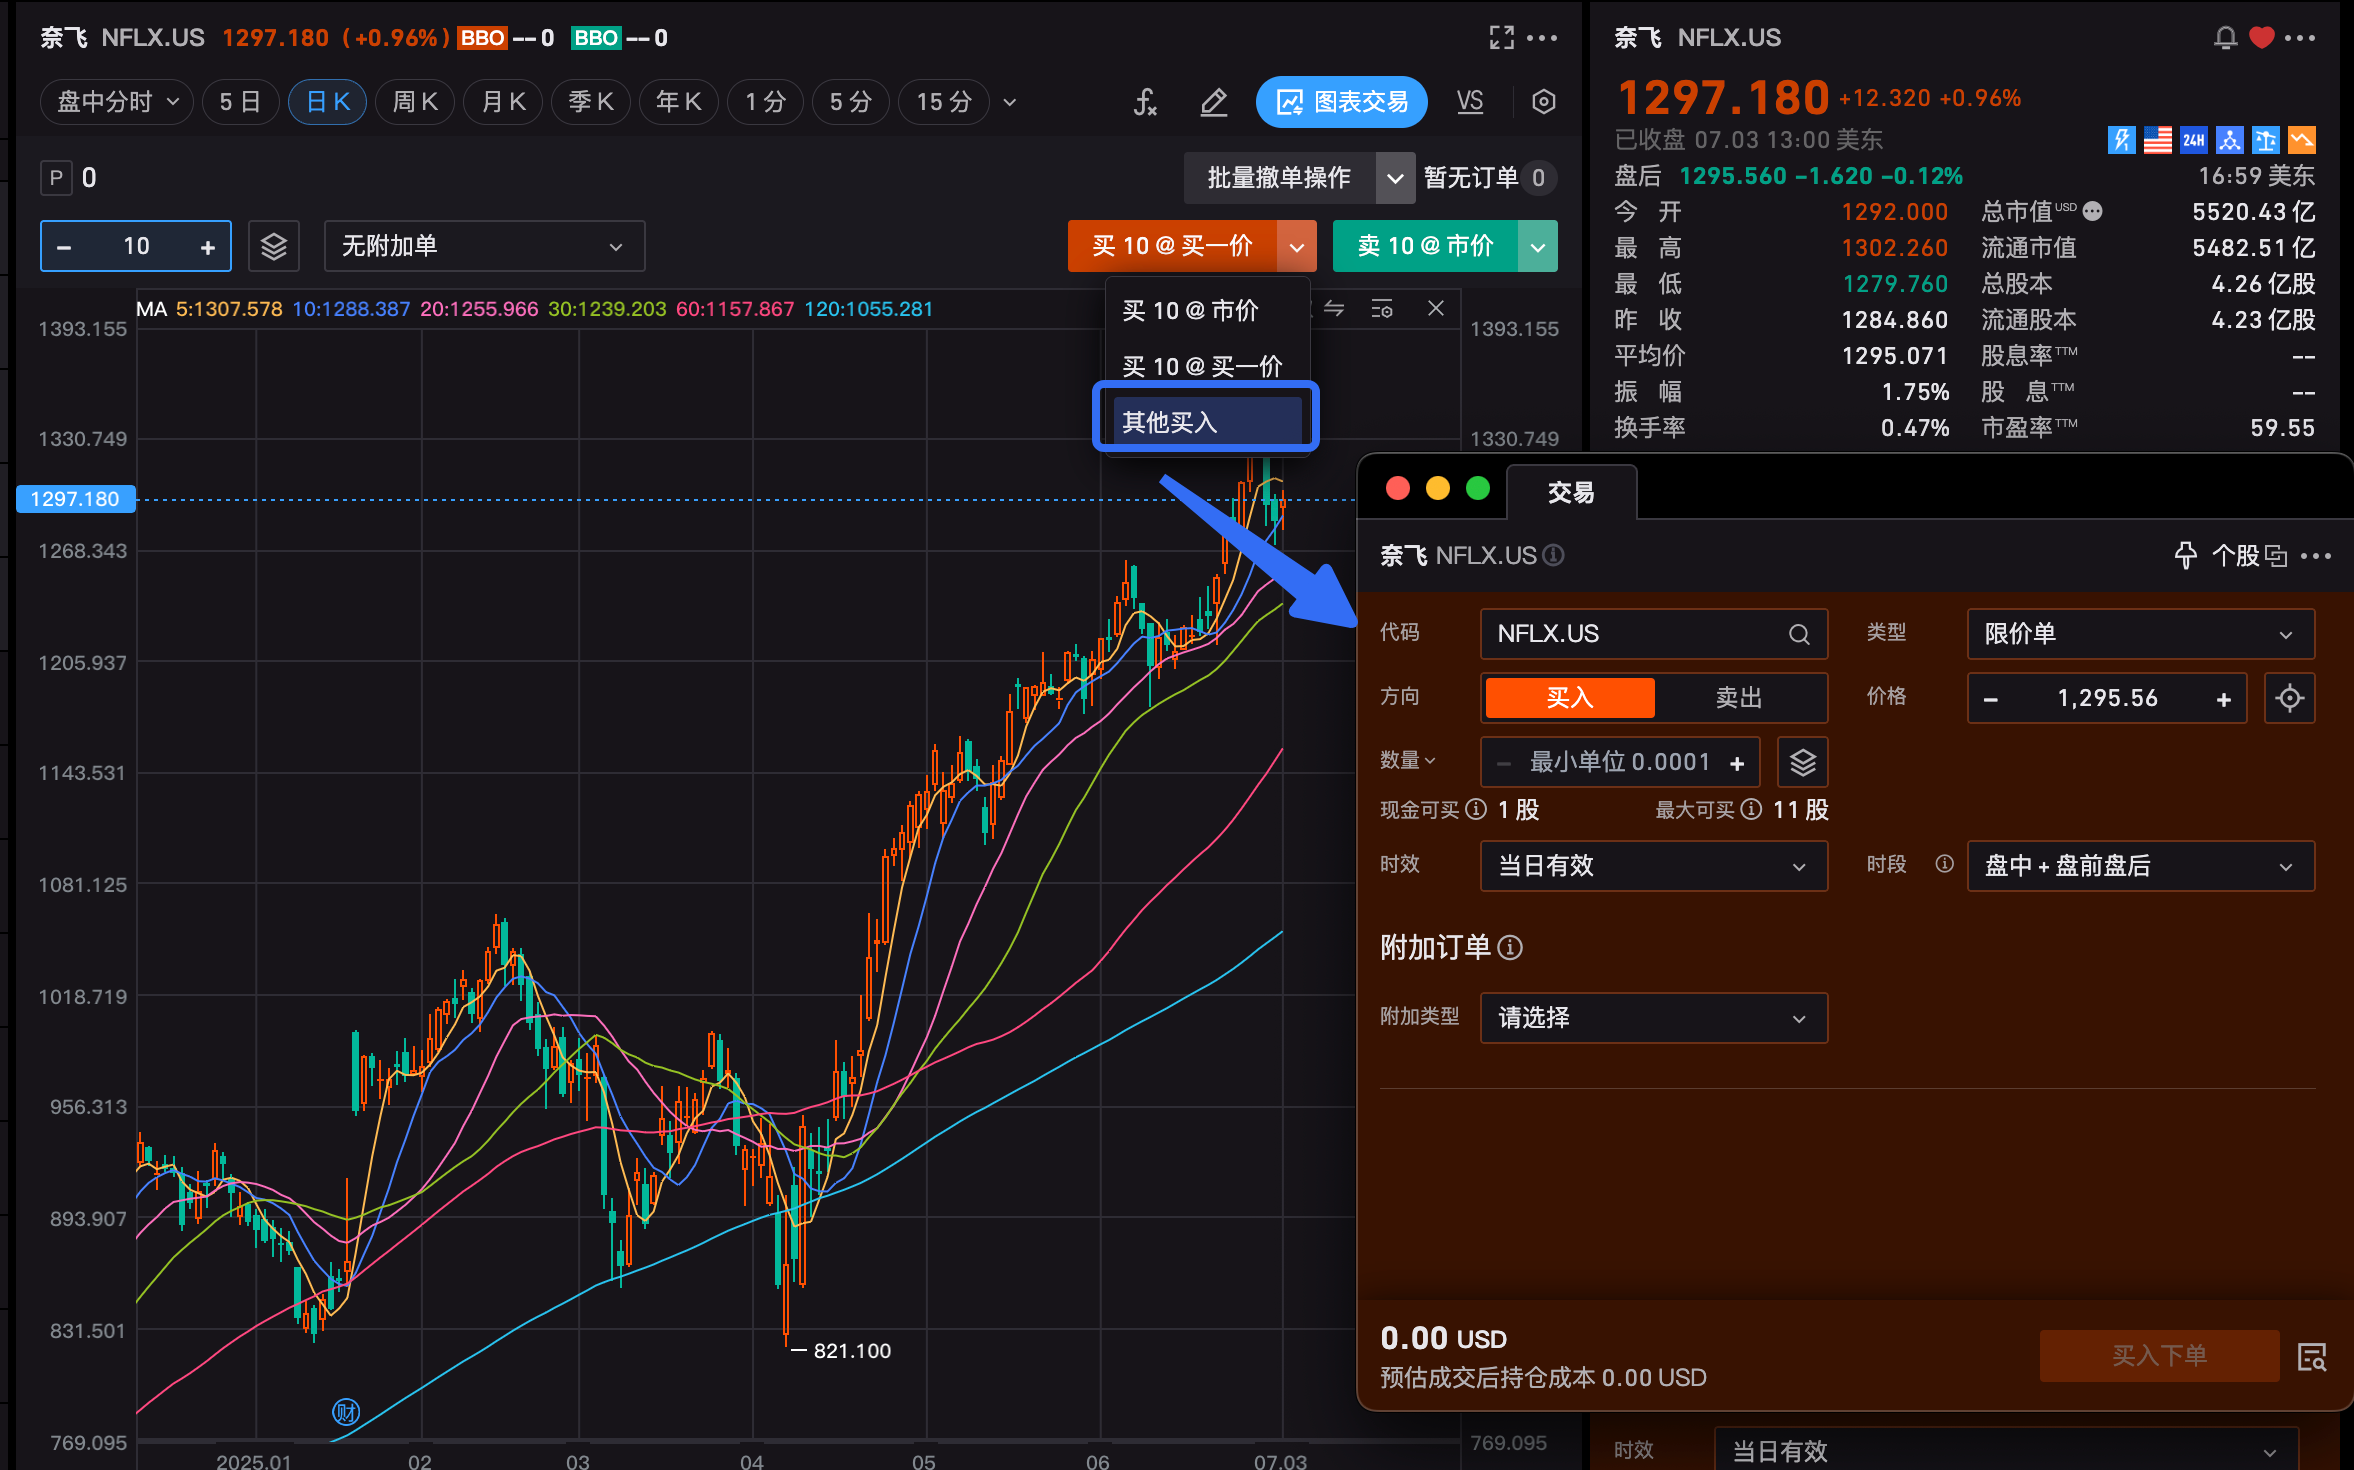Expand the sell button dropdown arrow
Screen dimensions: 2354x1470
[1538, 246]
